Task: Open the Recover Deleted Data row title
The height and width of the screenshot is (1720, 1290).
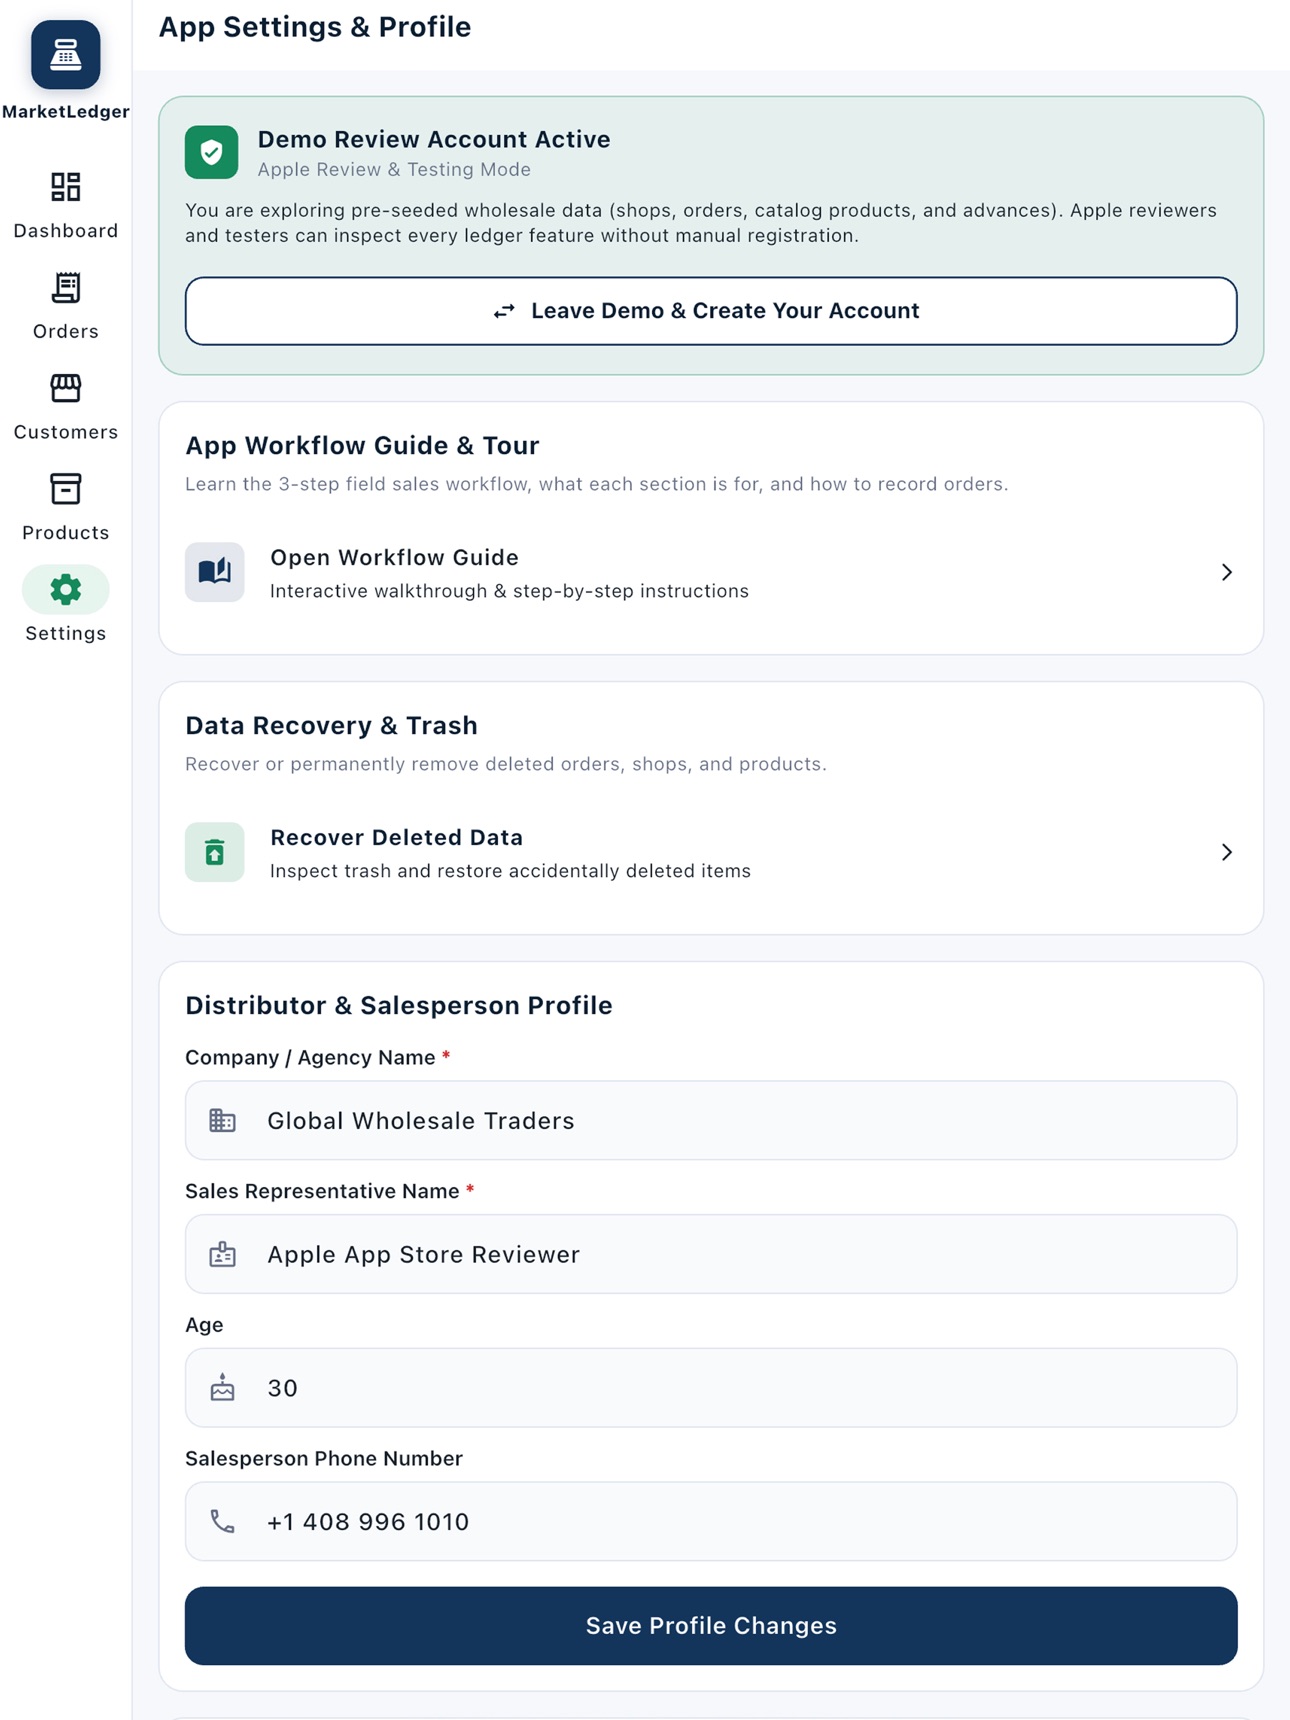Action: pos(397,837)
